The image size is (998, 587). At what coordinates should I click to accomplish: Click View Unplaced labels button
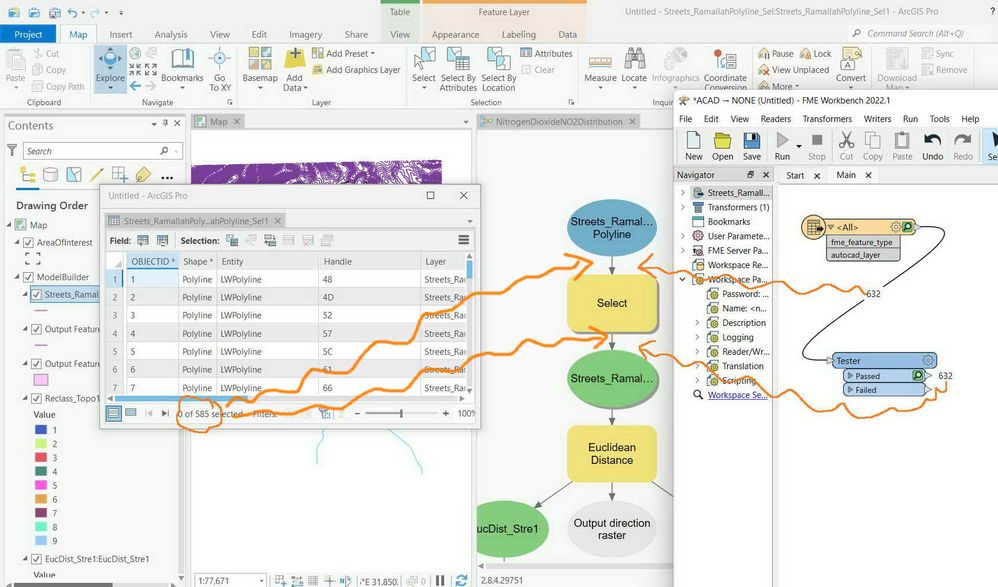(794, 70)
